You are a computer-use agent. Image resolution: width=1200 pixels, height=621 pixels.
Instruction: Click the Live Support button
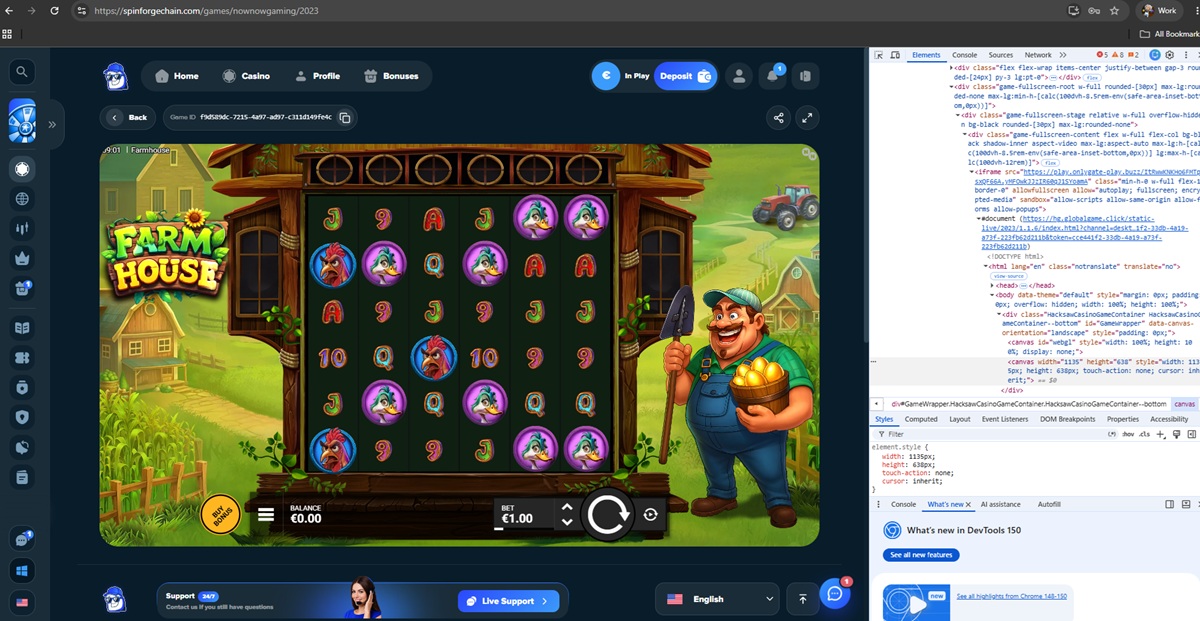click(x=508, y=601)
